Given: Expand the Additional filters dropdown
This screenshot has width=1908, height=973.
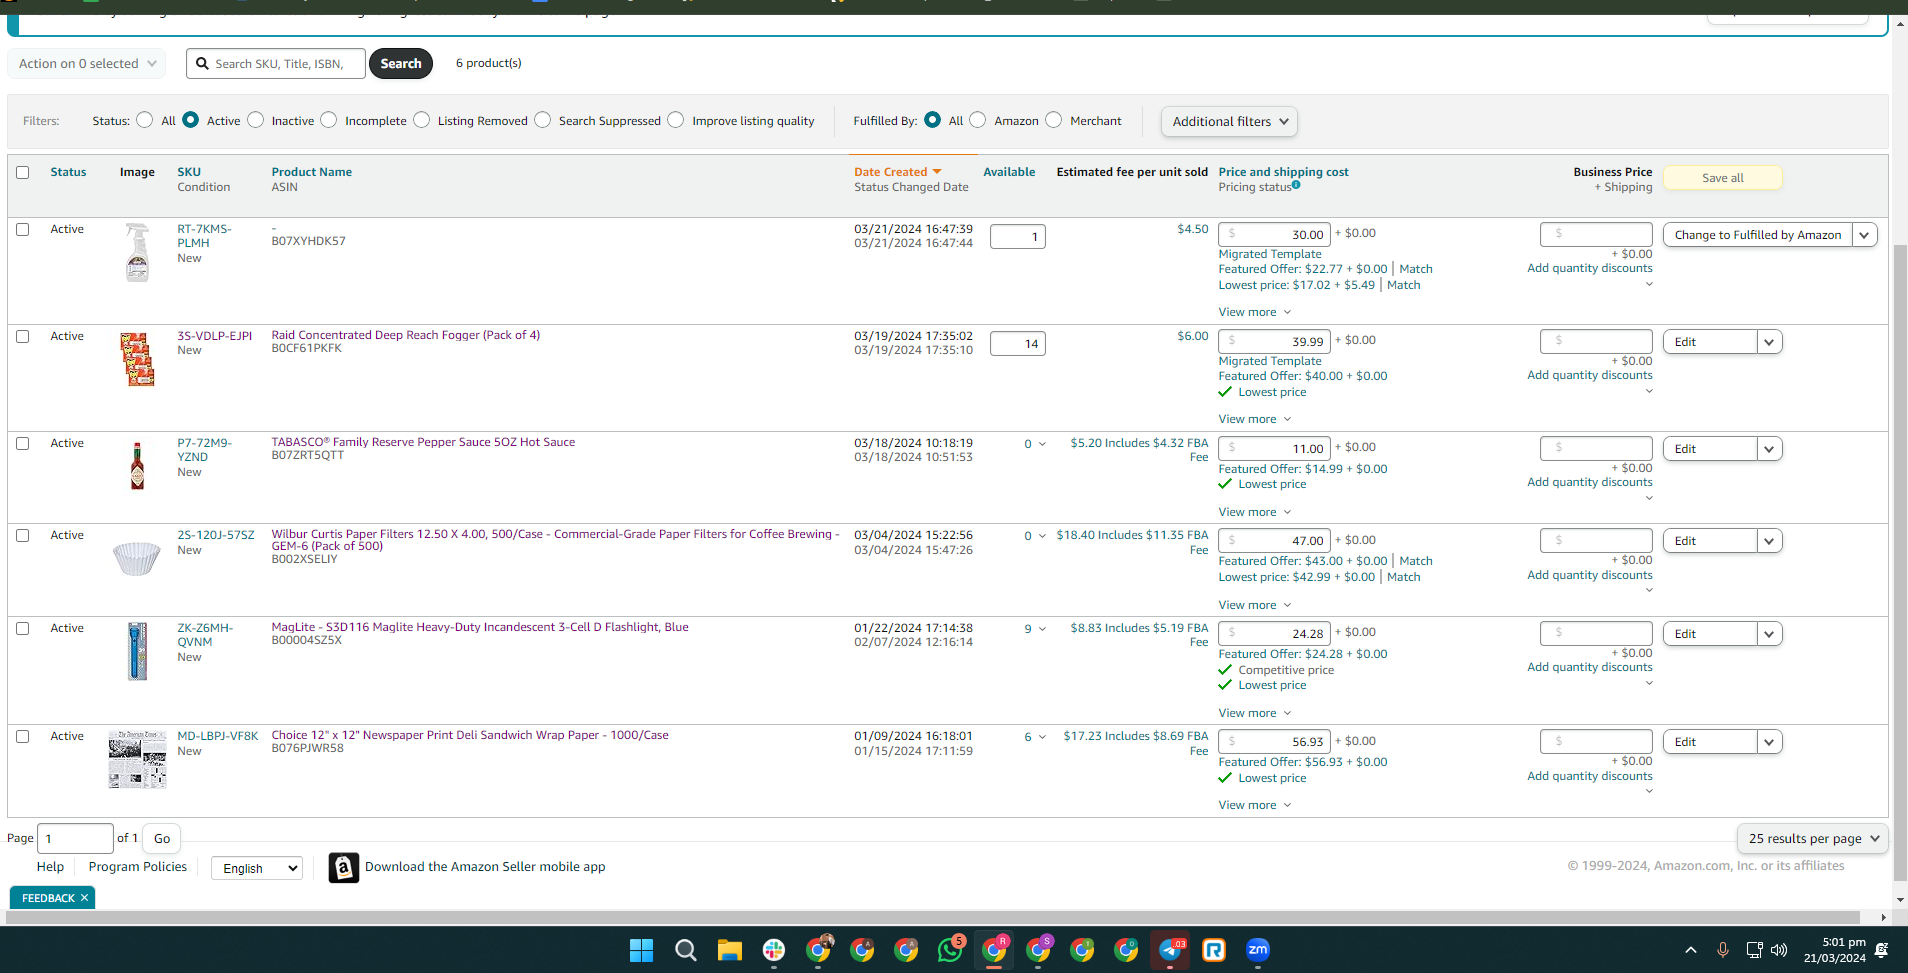Looking at the screenshot, I should click(1229, 122).
